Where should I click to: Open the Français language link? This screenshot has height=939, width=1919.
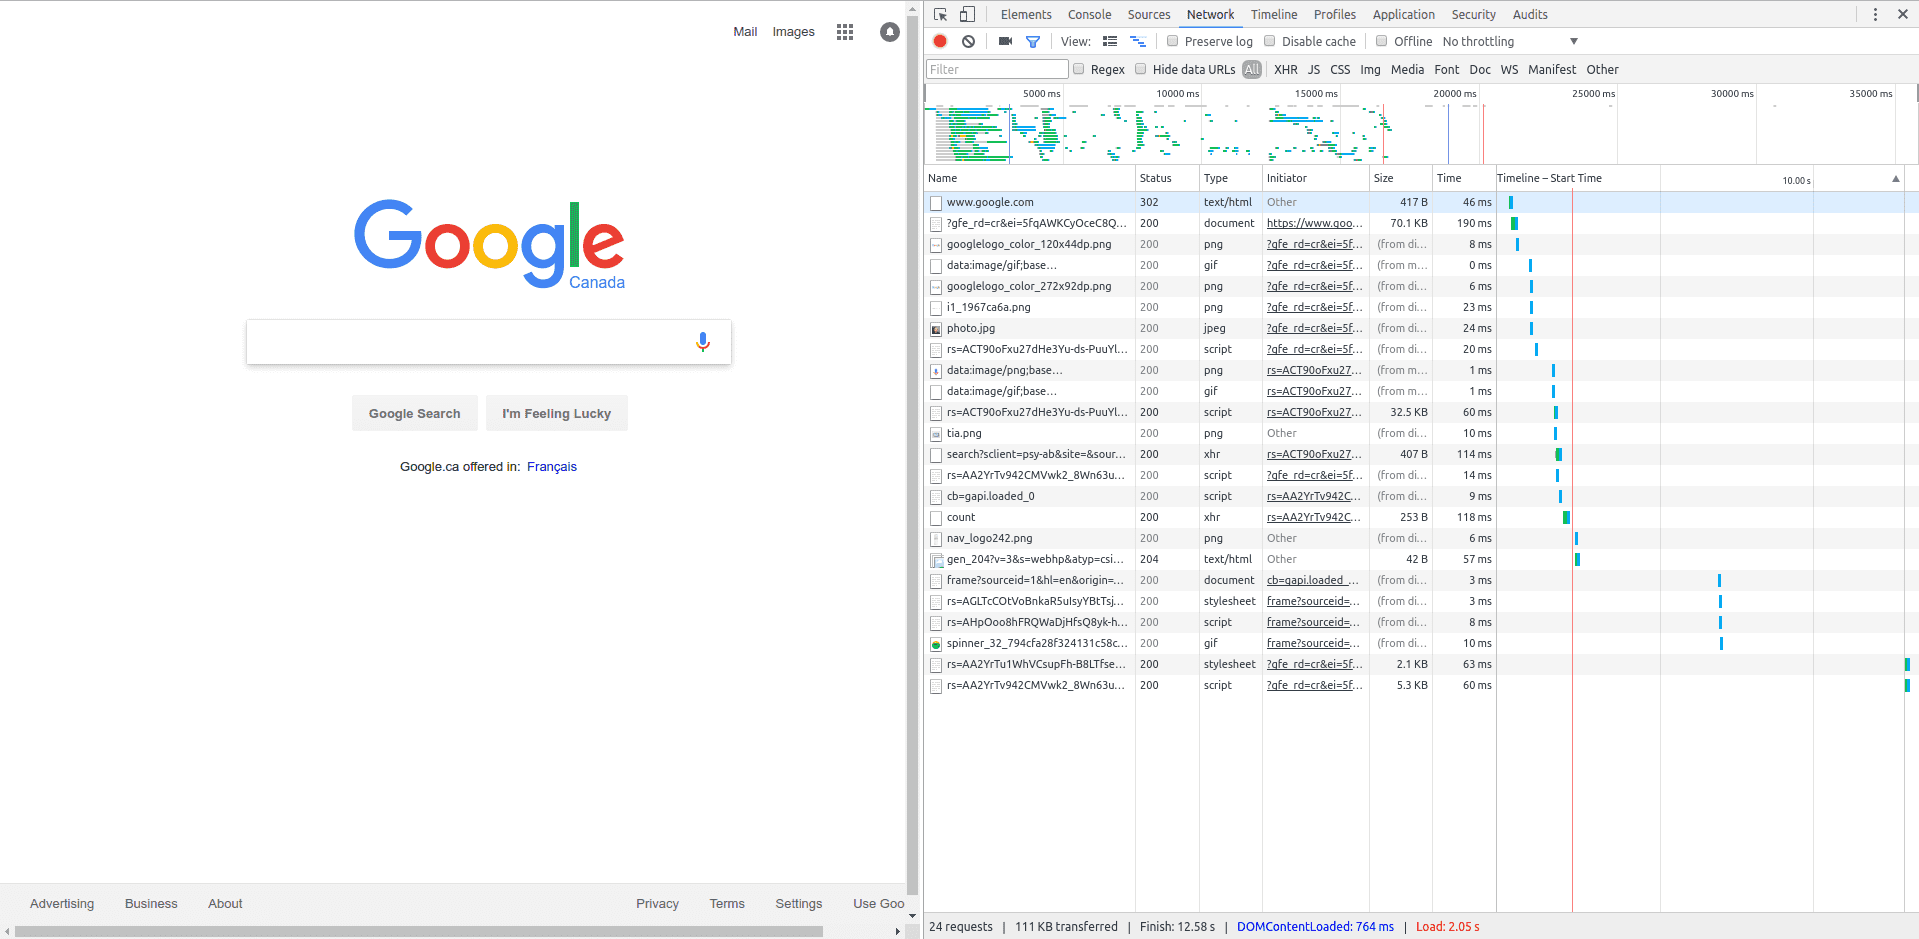pyautogui.click(x=552, y=467)
